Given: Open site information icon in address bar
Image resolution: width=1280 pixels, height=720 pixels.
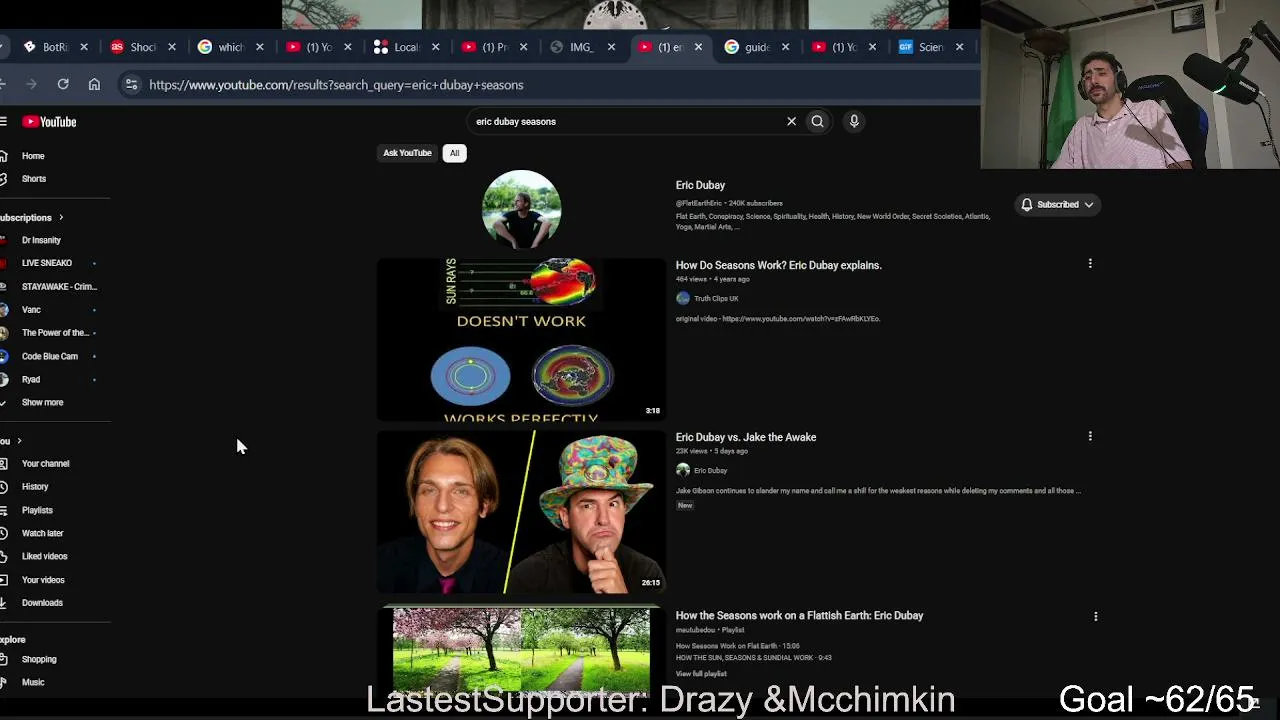Looking at the screenshot, I should [x=131, y=85].
